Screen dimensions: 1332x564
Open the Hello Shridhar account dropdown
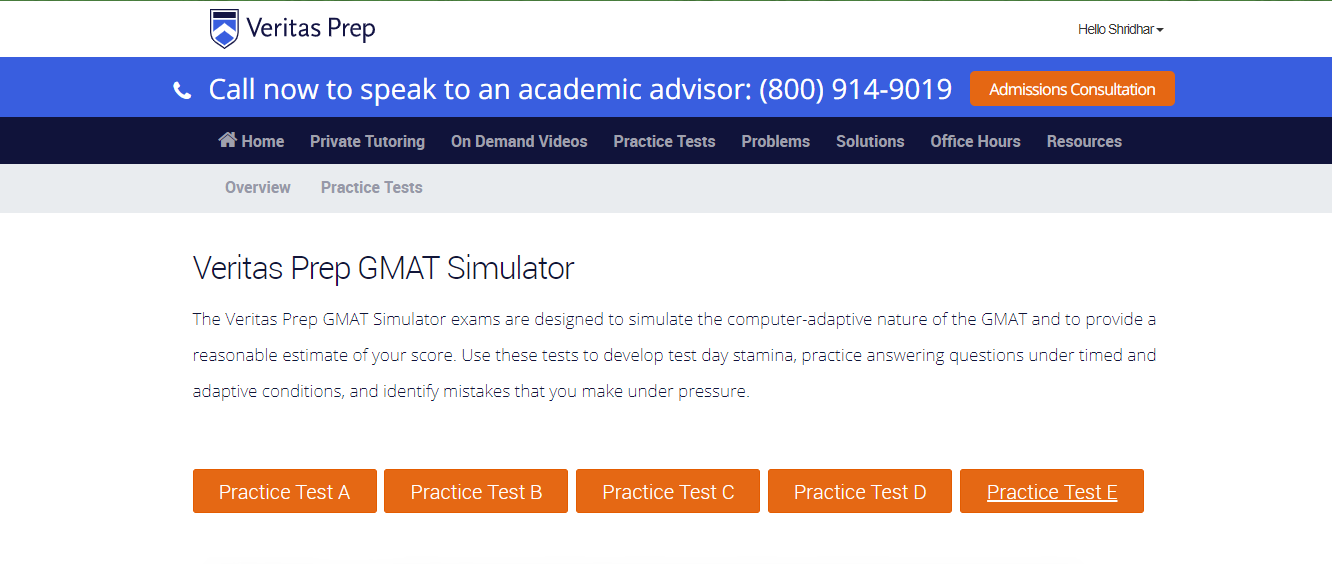pyautogui.click(x=1120, y=30)
